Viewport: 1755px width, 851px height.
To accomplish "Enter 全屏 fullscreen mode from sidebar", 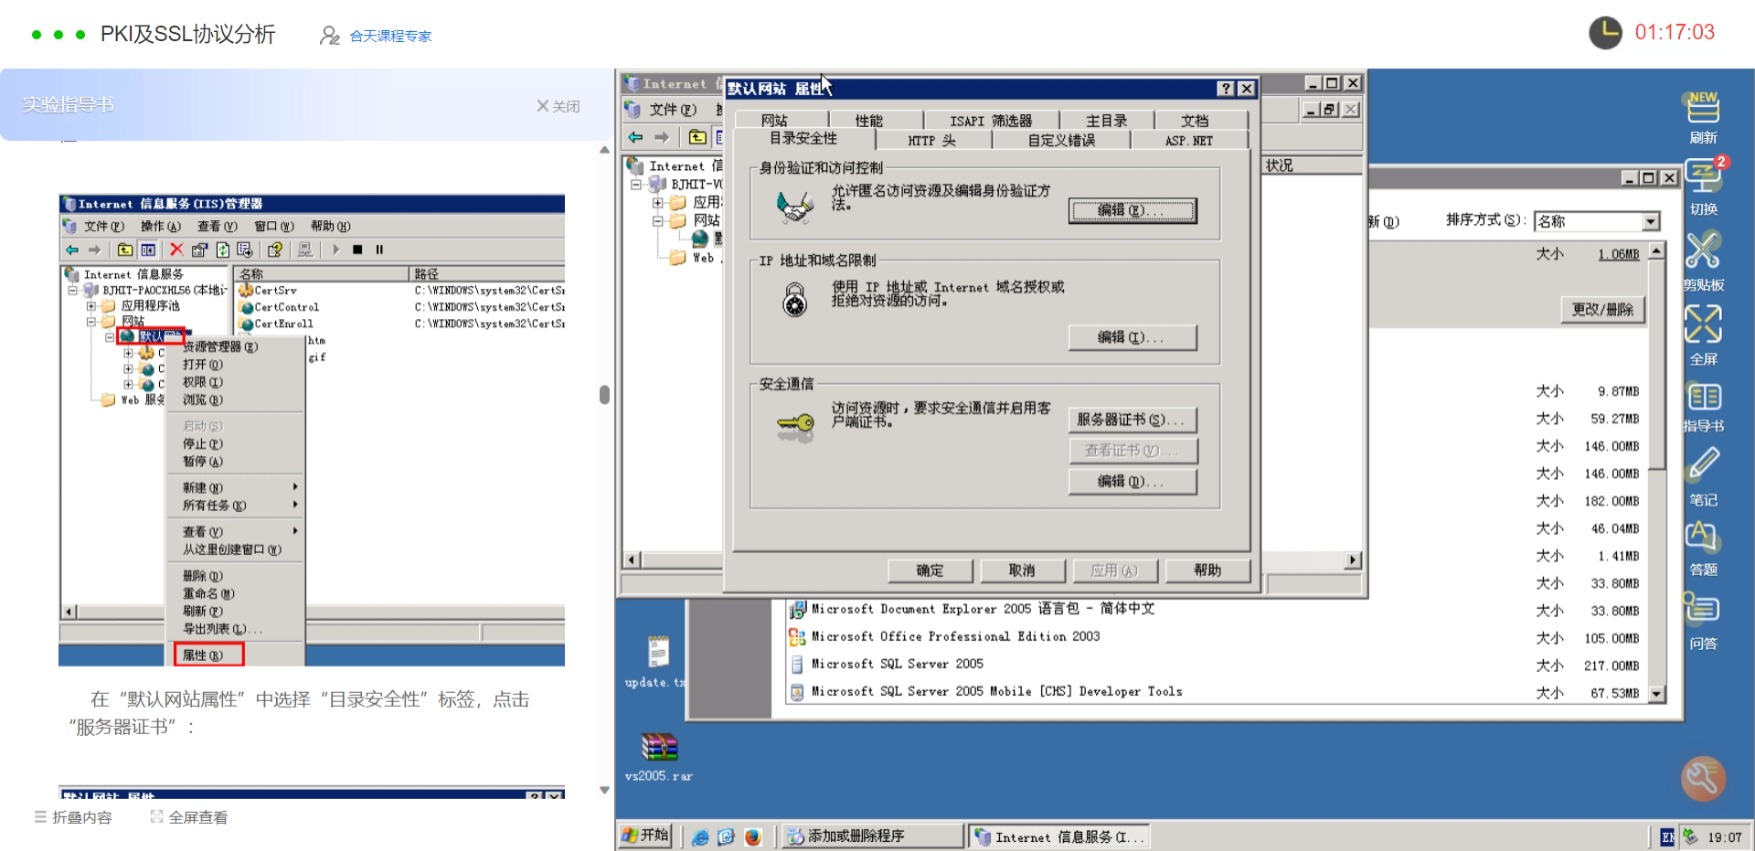I will [1703, 324].
